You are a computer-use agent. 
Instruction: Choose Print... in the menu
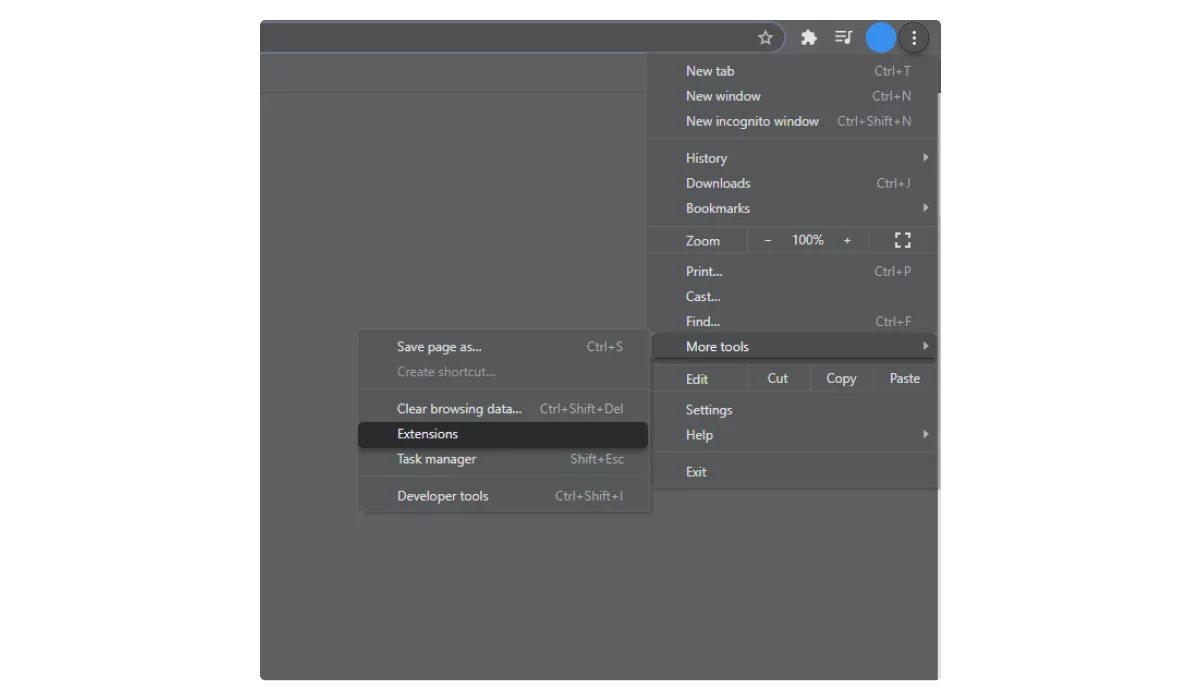(794, 271)
